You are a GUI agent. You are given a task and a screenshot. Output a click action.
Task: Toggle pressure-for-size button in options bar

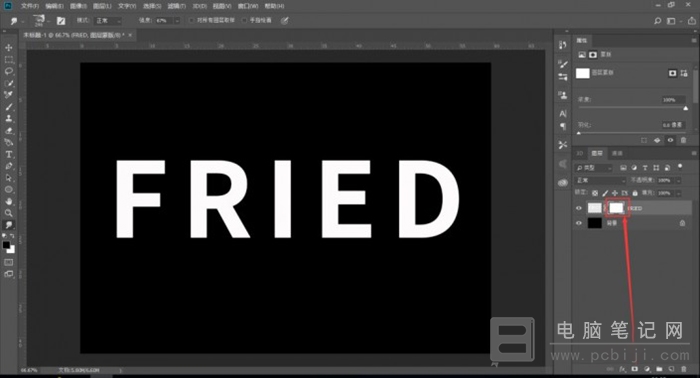coord(284,21)
